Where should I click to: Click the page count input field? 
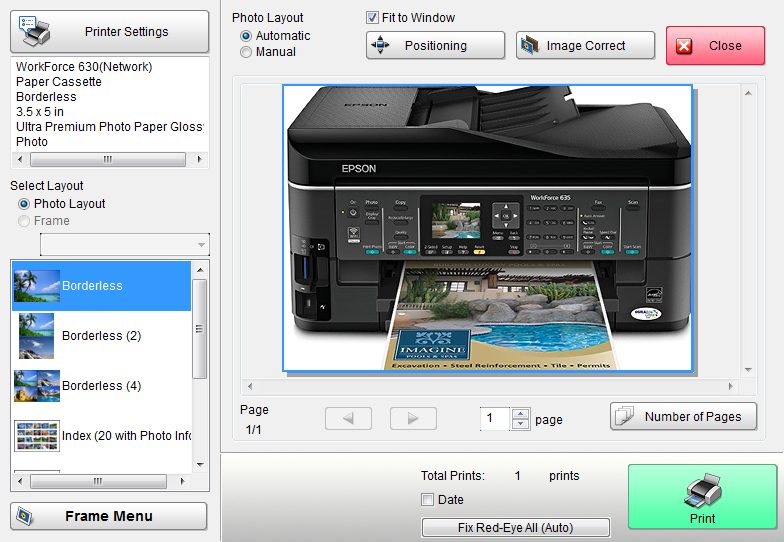[494, 418]
